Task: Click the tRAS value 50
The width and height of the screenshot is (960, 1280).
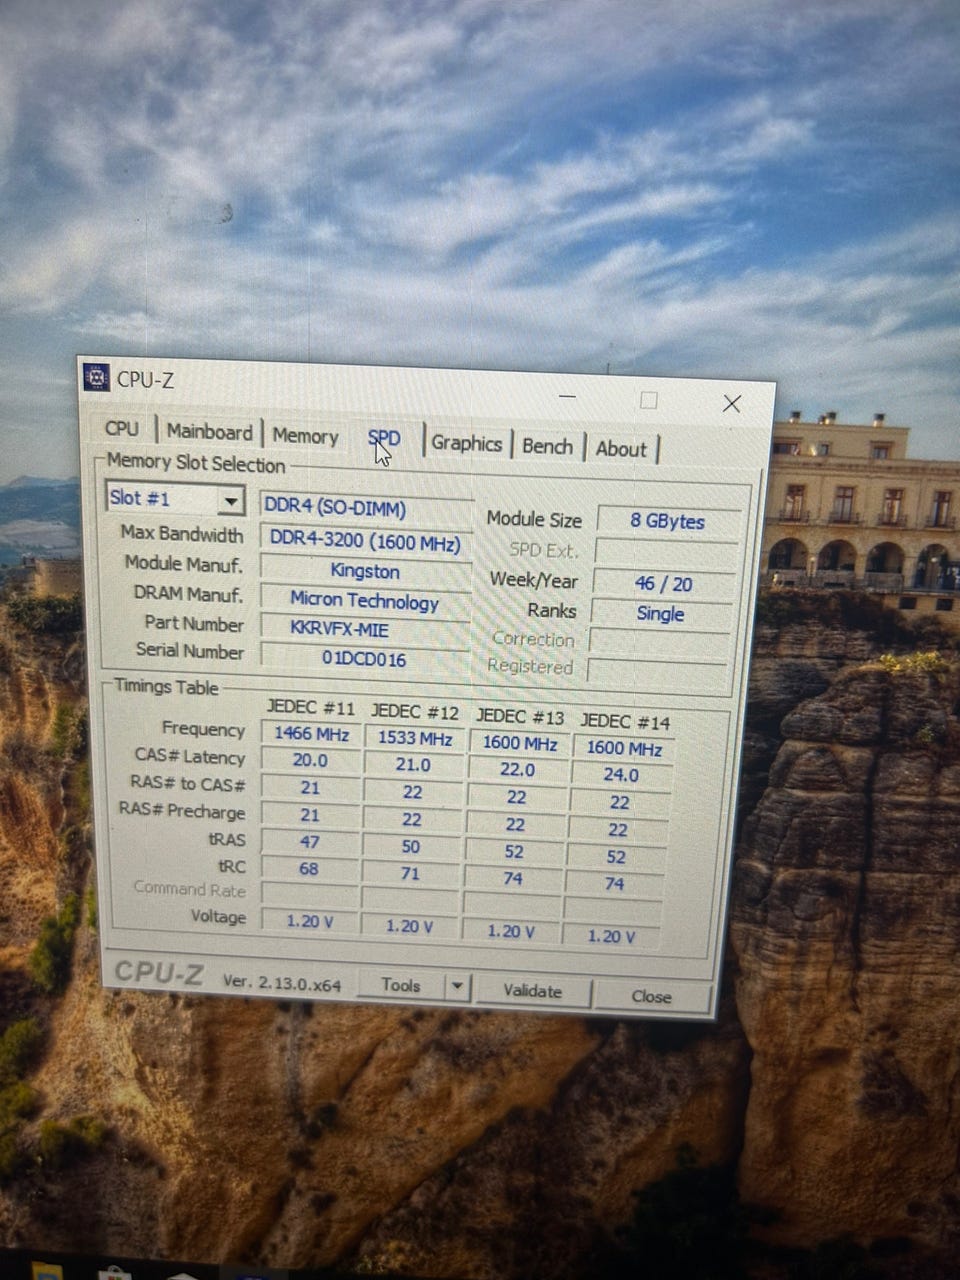Action: coord(411,846)
